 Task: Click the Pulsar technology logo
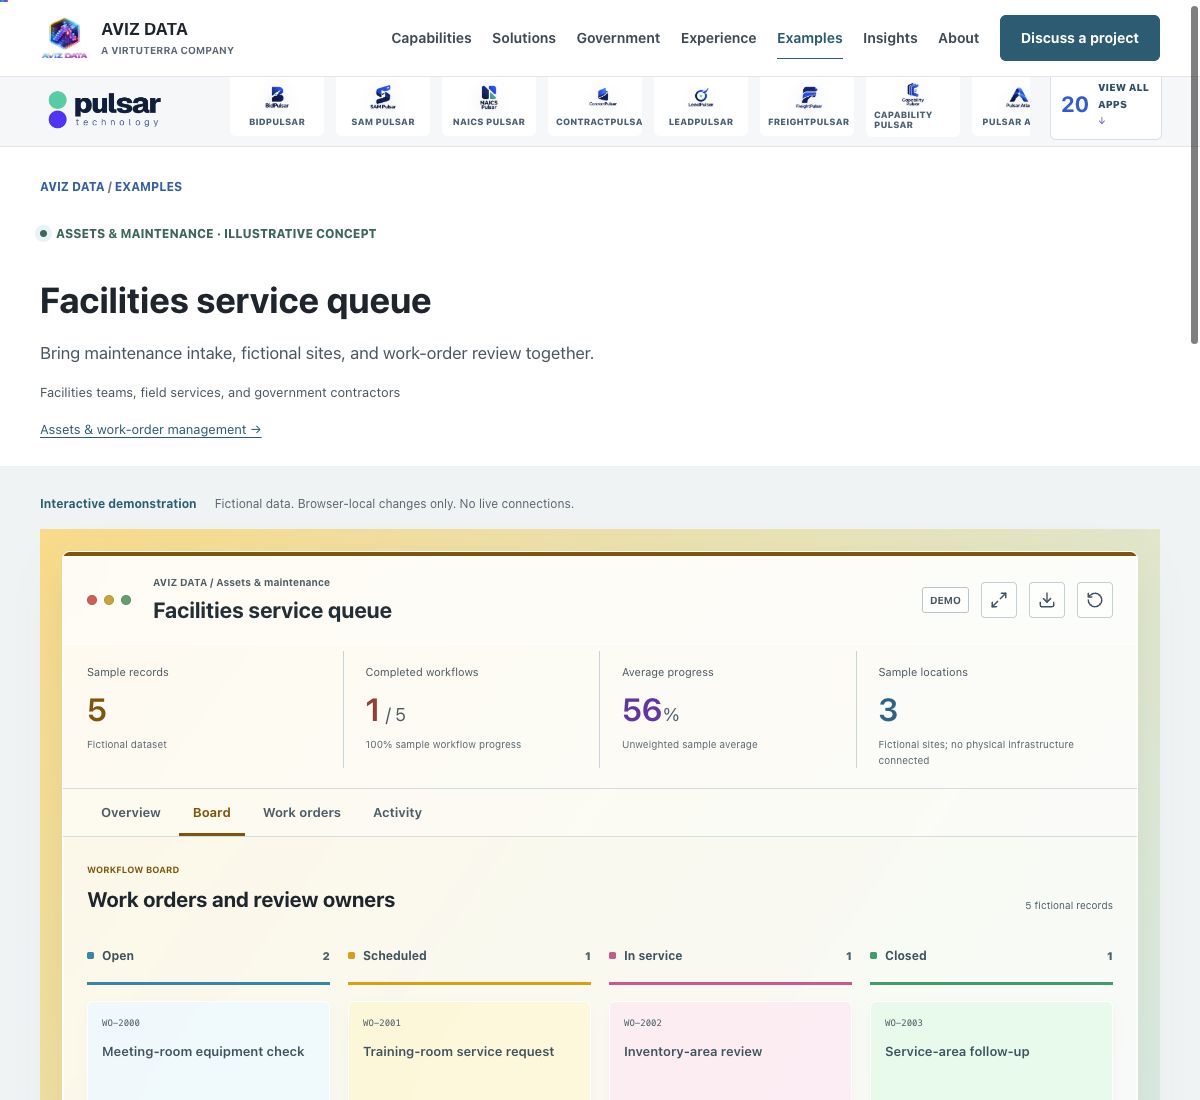pos(104,109)
